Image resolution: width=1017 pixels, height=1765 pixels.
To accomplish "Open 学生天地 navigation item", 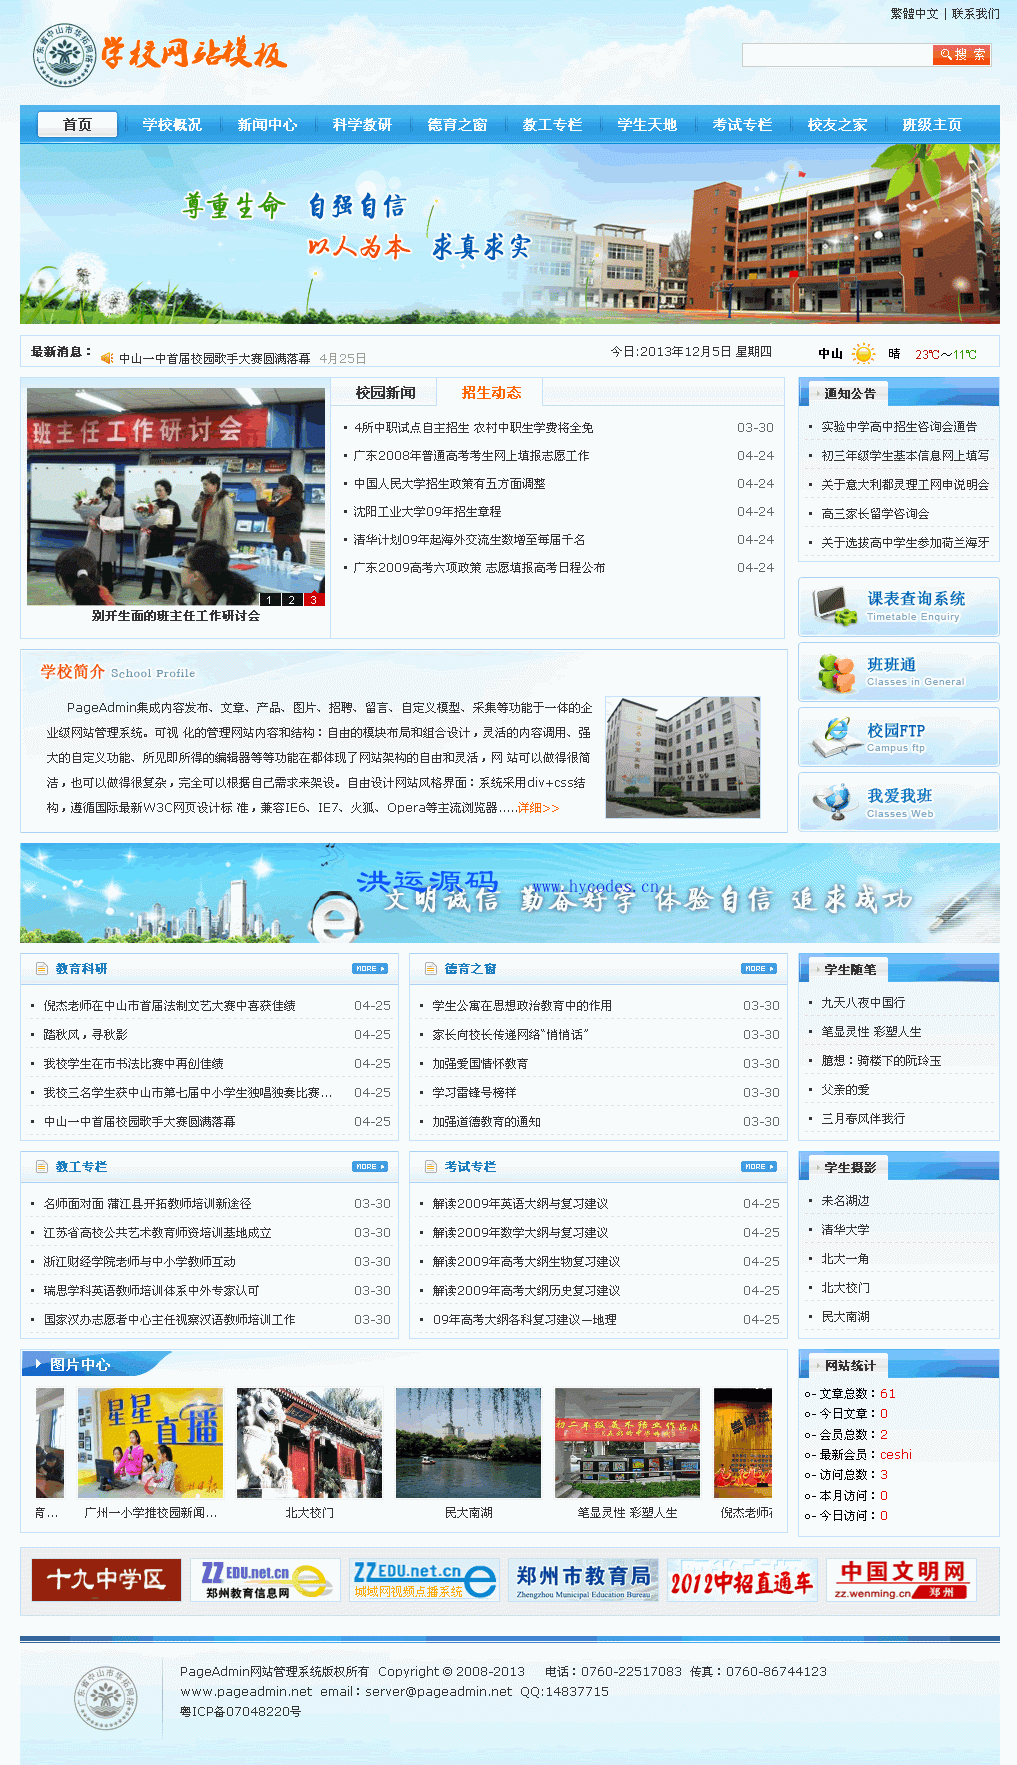I will (647, 125).
